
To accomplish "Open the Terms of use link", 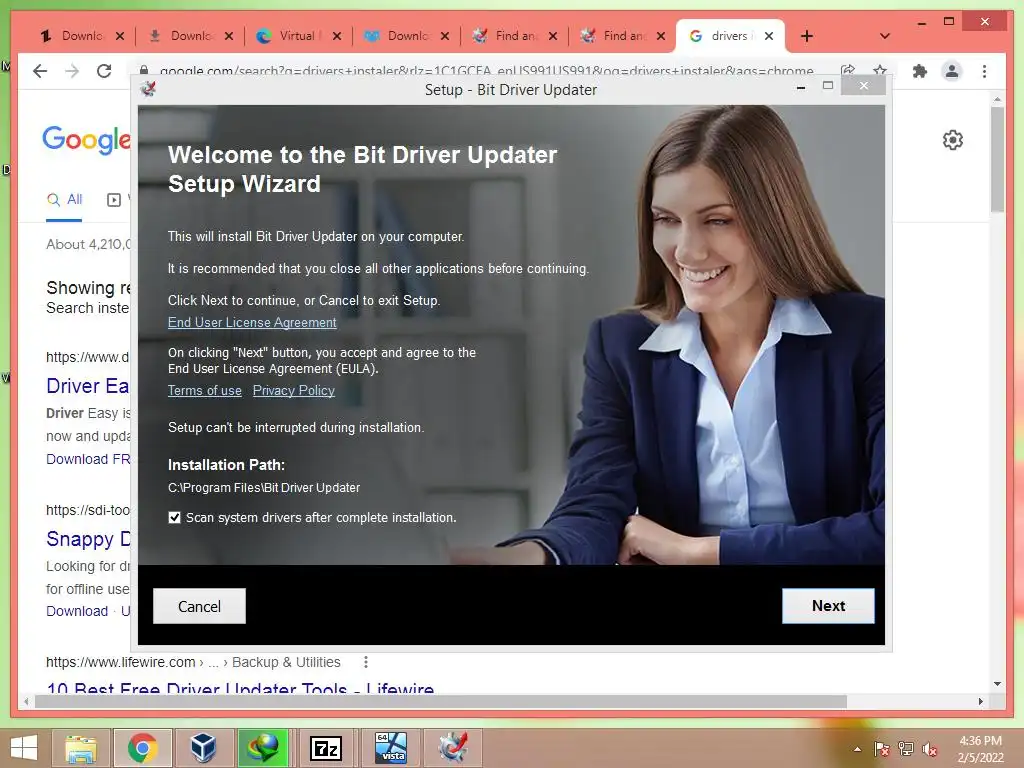I will (x=204, y=391).
